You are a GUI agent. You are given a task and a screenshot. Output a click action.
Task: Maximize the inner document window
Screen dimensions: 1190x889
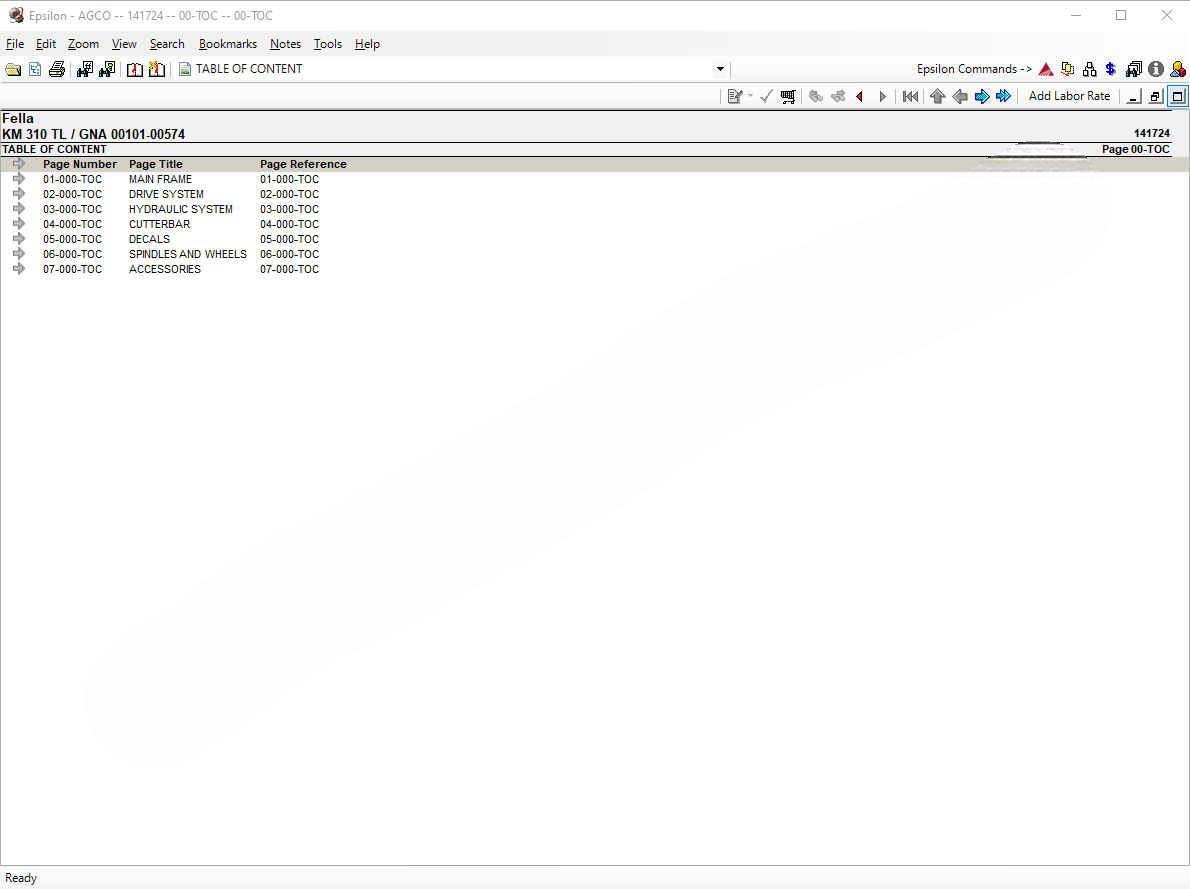(x=1178, y=96)
